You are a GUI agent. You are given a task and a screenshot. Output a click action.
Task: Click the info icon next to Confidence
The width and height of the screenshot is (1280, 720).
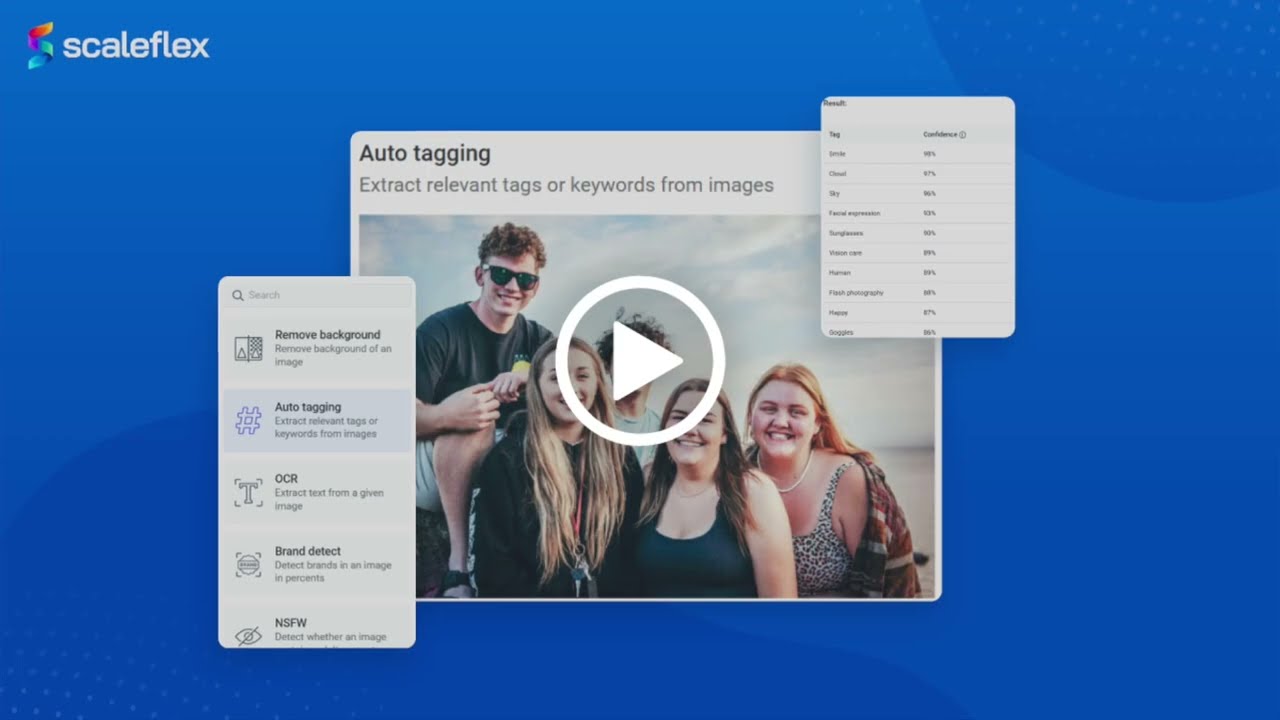click(963, 134)
